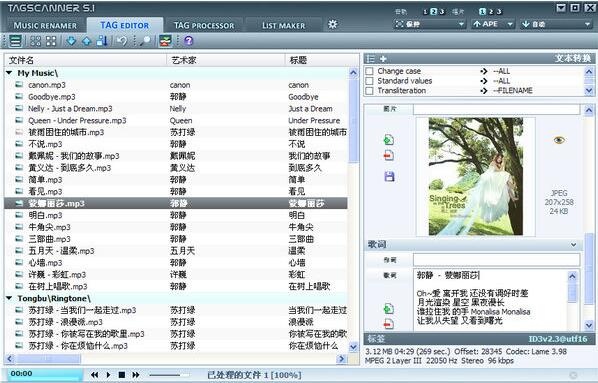Select the Goodbye.mp3 file row
Image resolution: width=598 pixels, height=383 pixels.
(176, 97)
